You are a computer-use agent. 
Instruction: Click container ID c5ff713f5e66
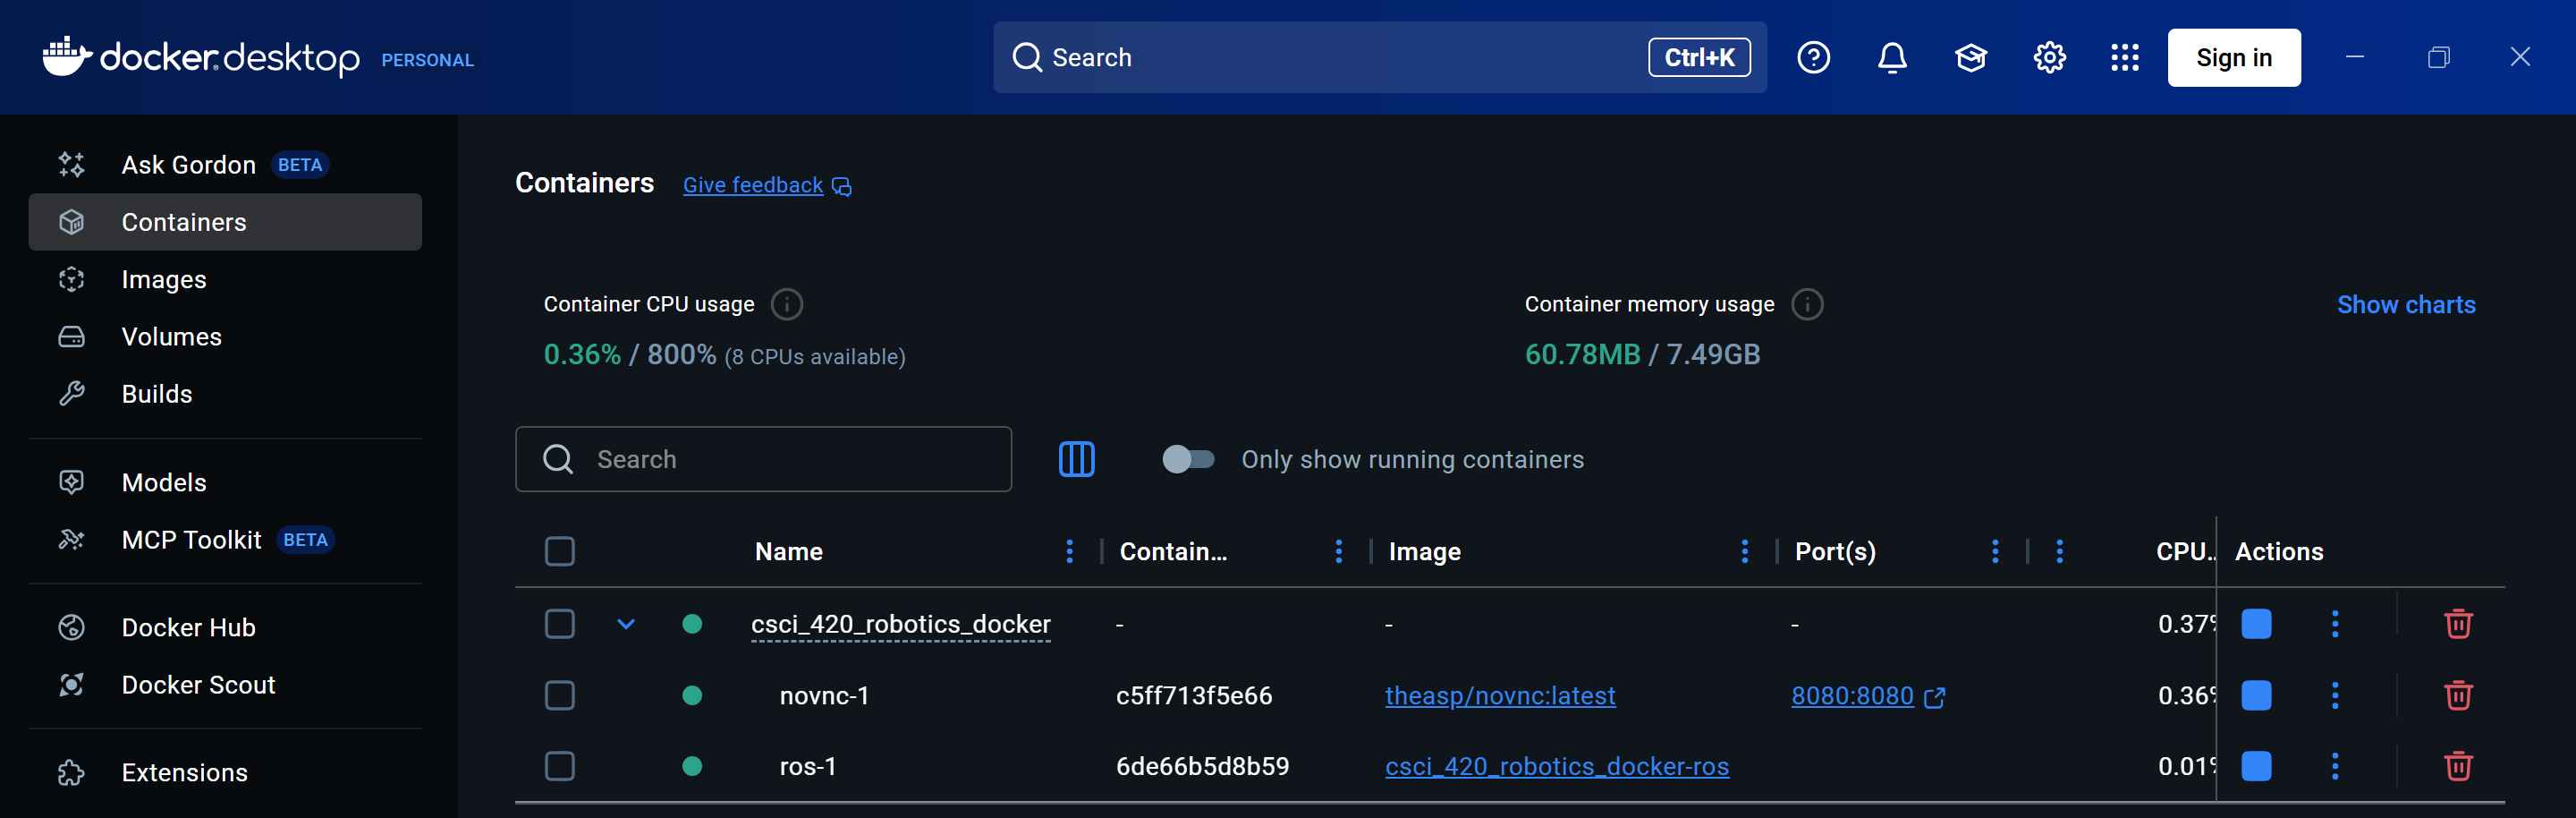click(1193, 696)
